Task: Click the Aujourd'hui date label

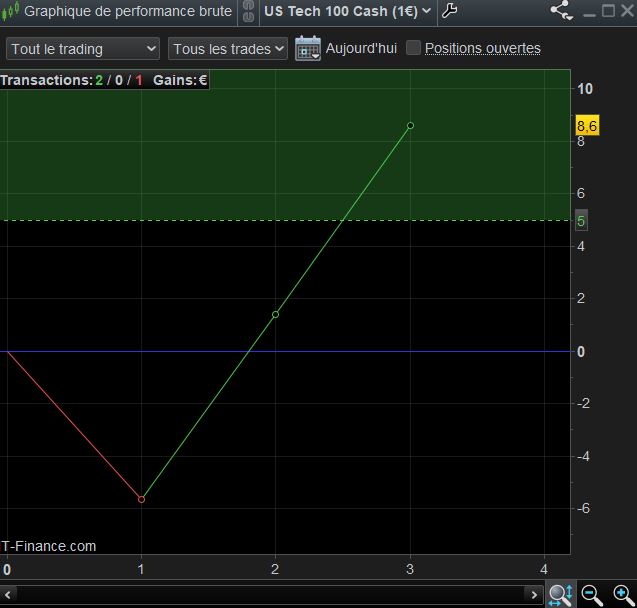Action: click(x=361, y=48)
